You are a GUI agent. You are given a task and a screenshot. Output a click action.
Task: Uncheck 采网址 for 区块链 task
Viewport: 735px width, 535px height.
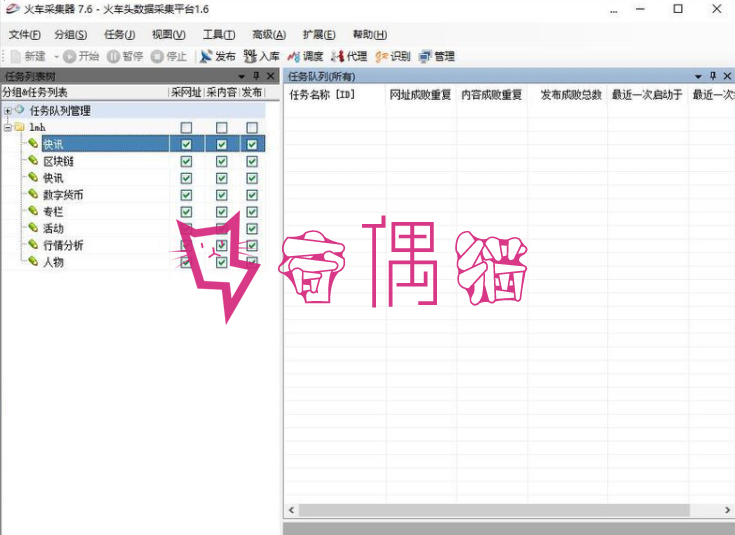point(186,161)
